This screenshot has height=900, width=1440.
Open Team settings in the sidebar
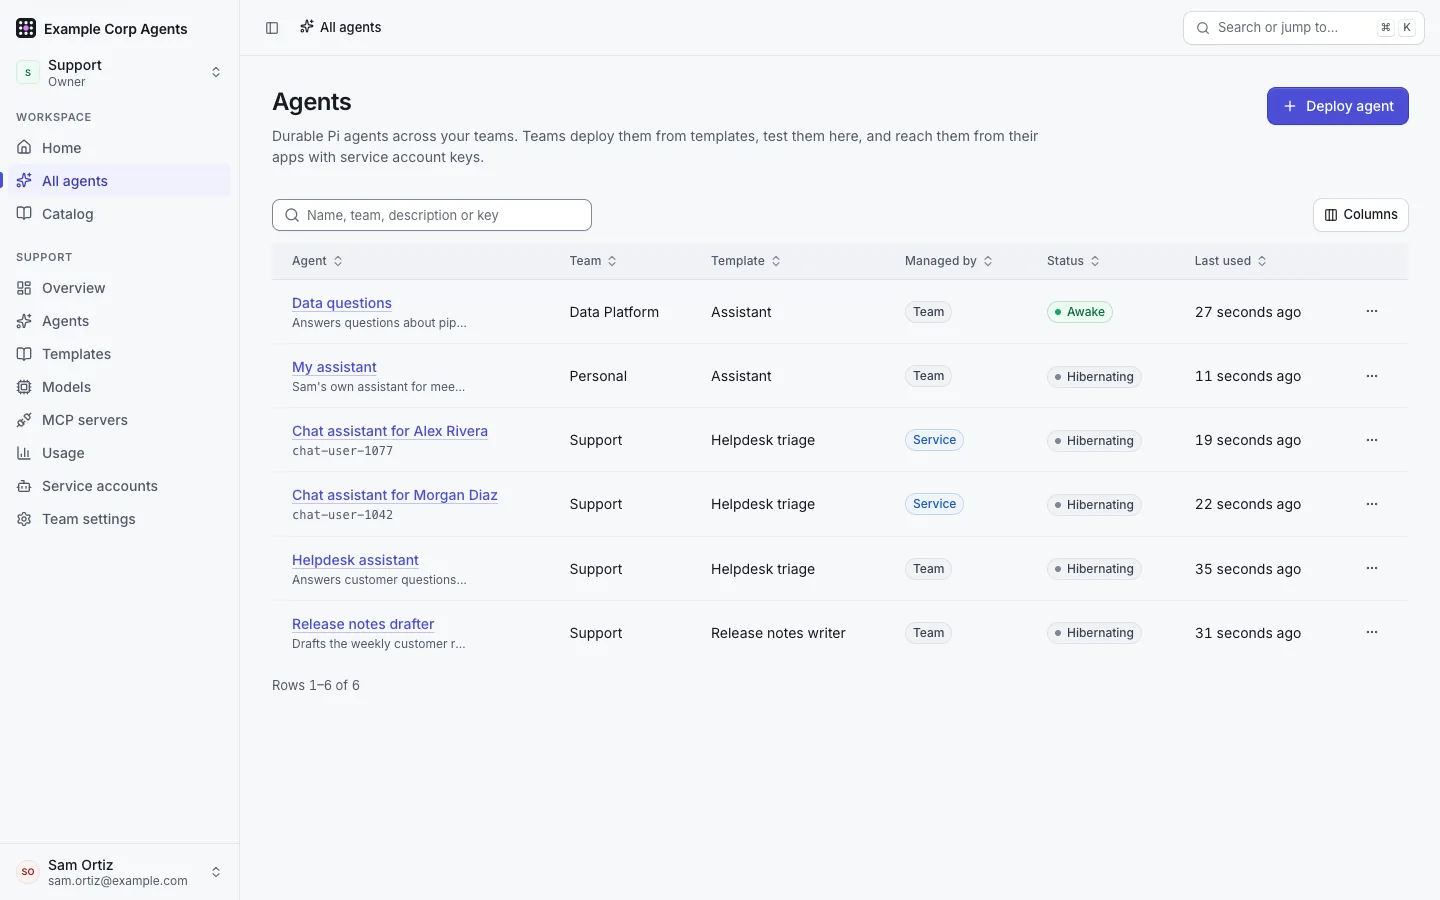click(x=120, y=519)
